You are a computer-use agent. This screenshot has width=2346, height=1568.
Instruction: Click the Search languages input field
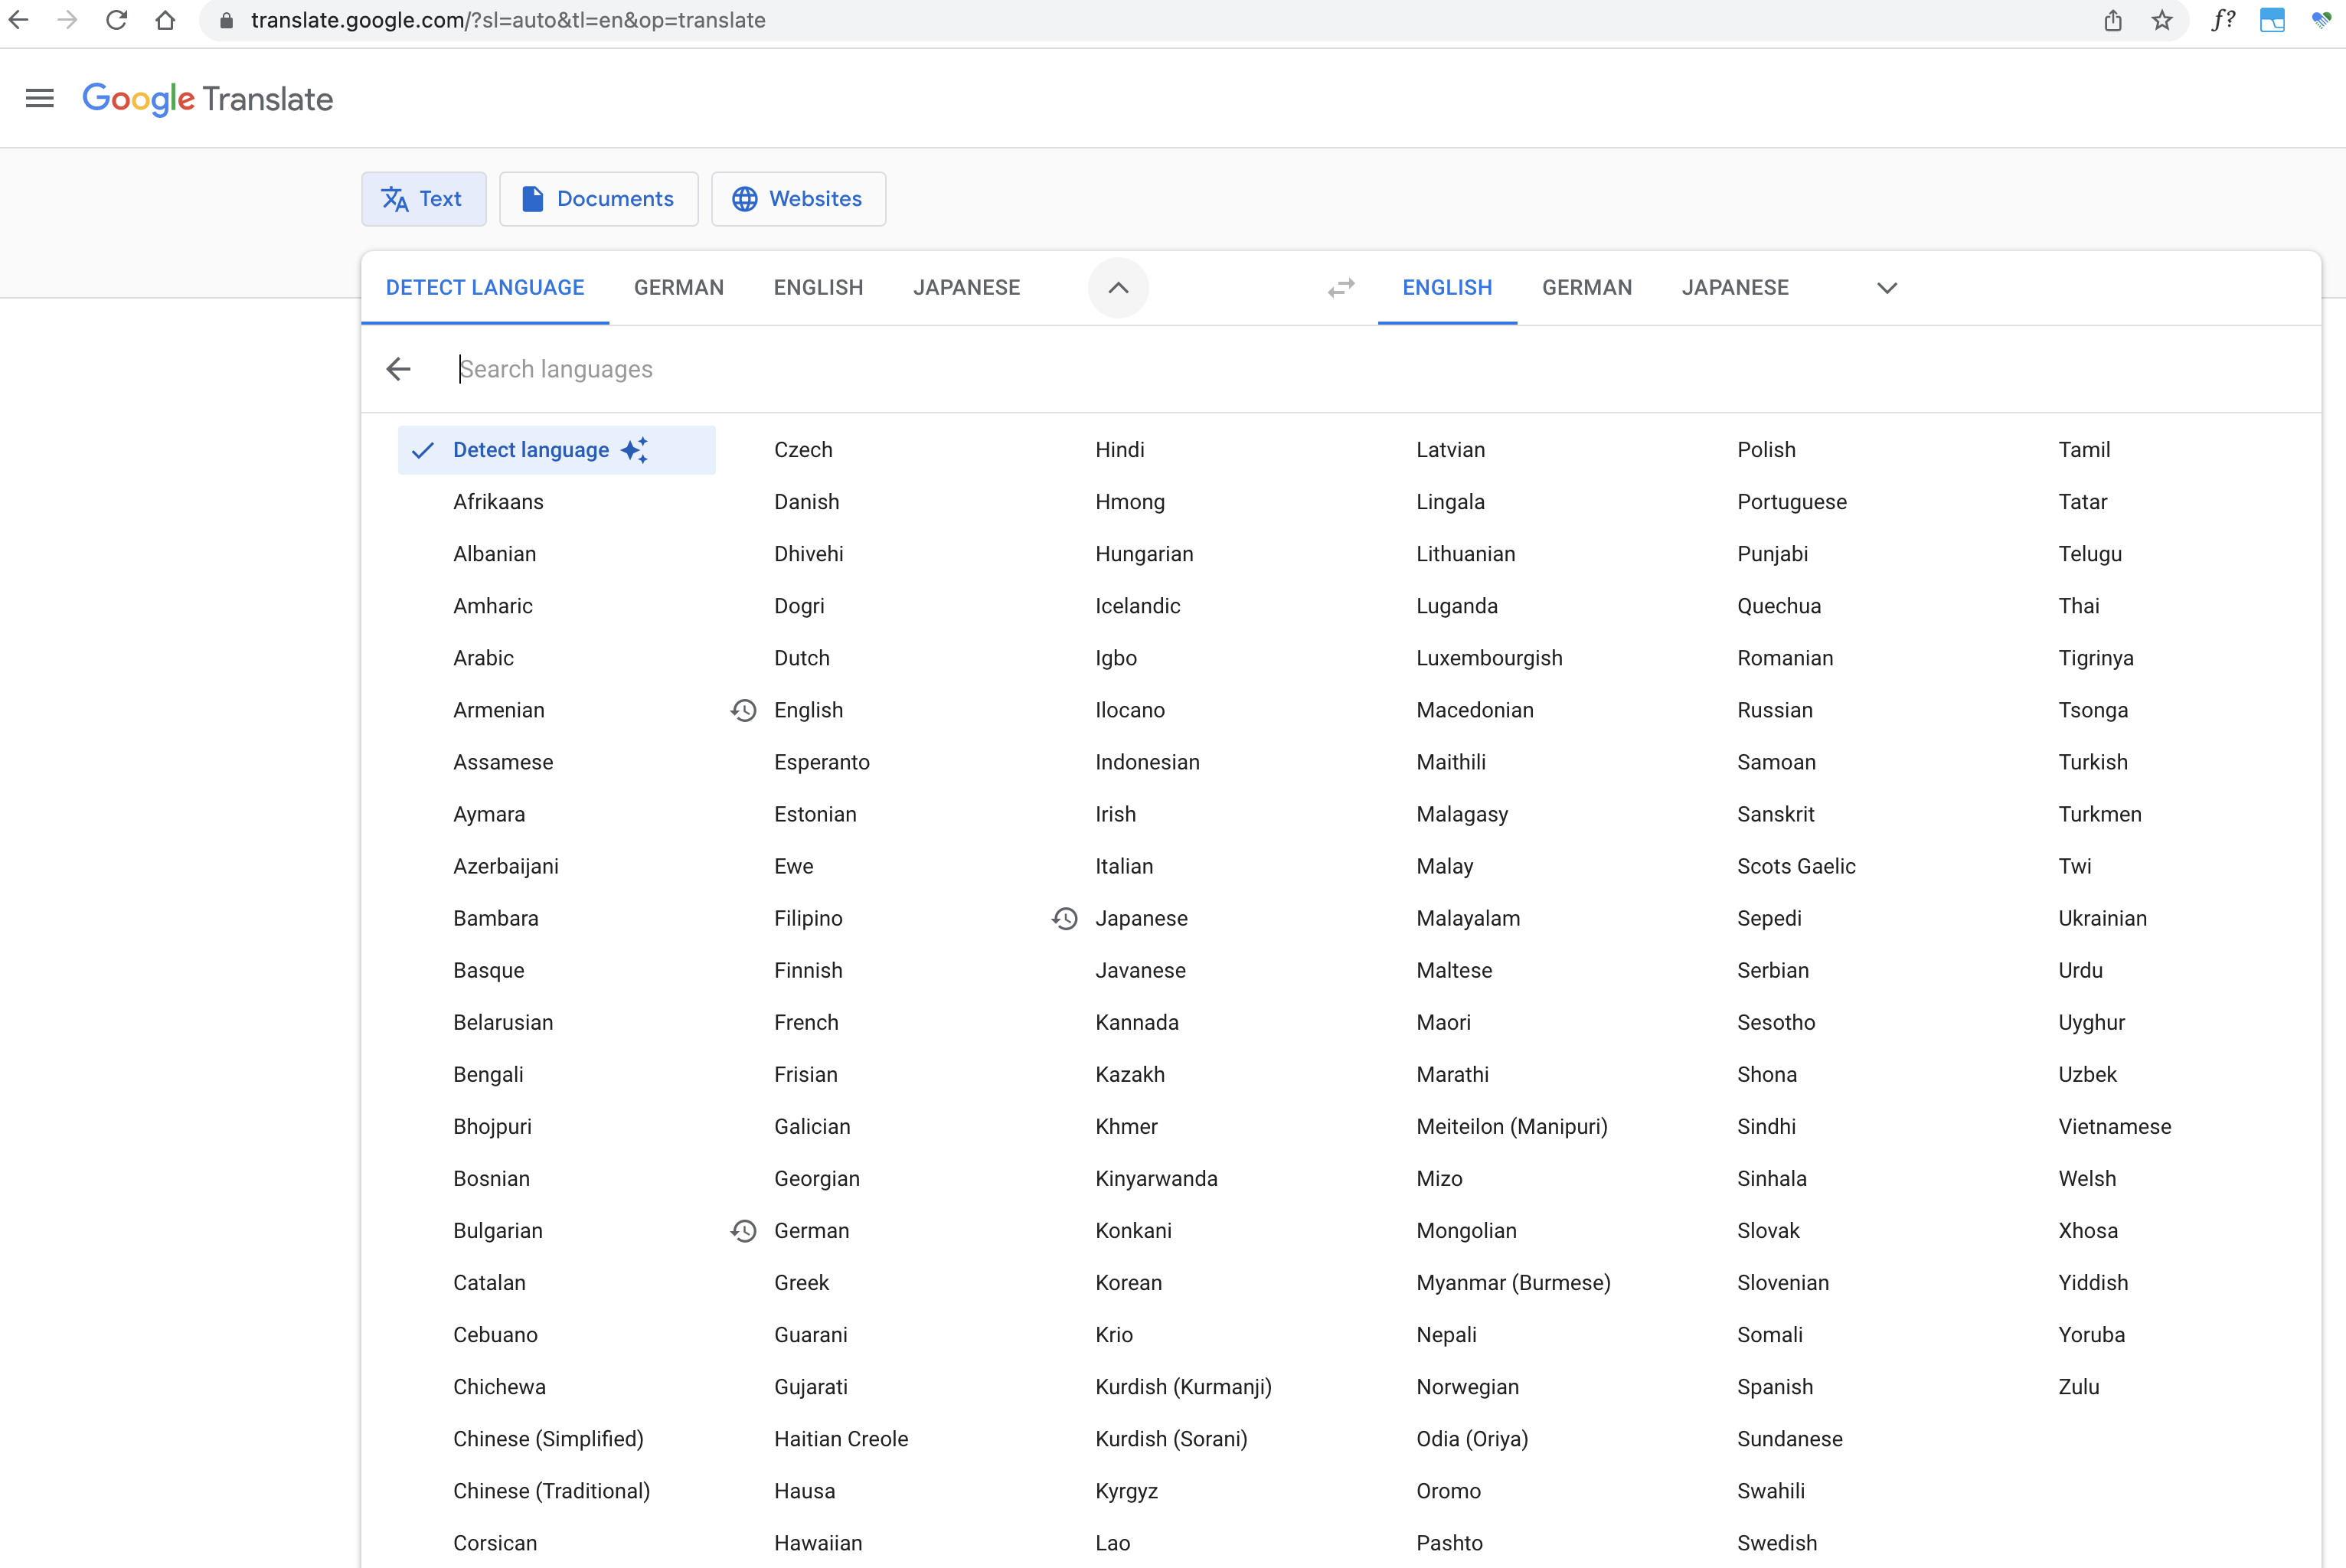click(x=700, y=369)
